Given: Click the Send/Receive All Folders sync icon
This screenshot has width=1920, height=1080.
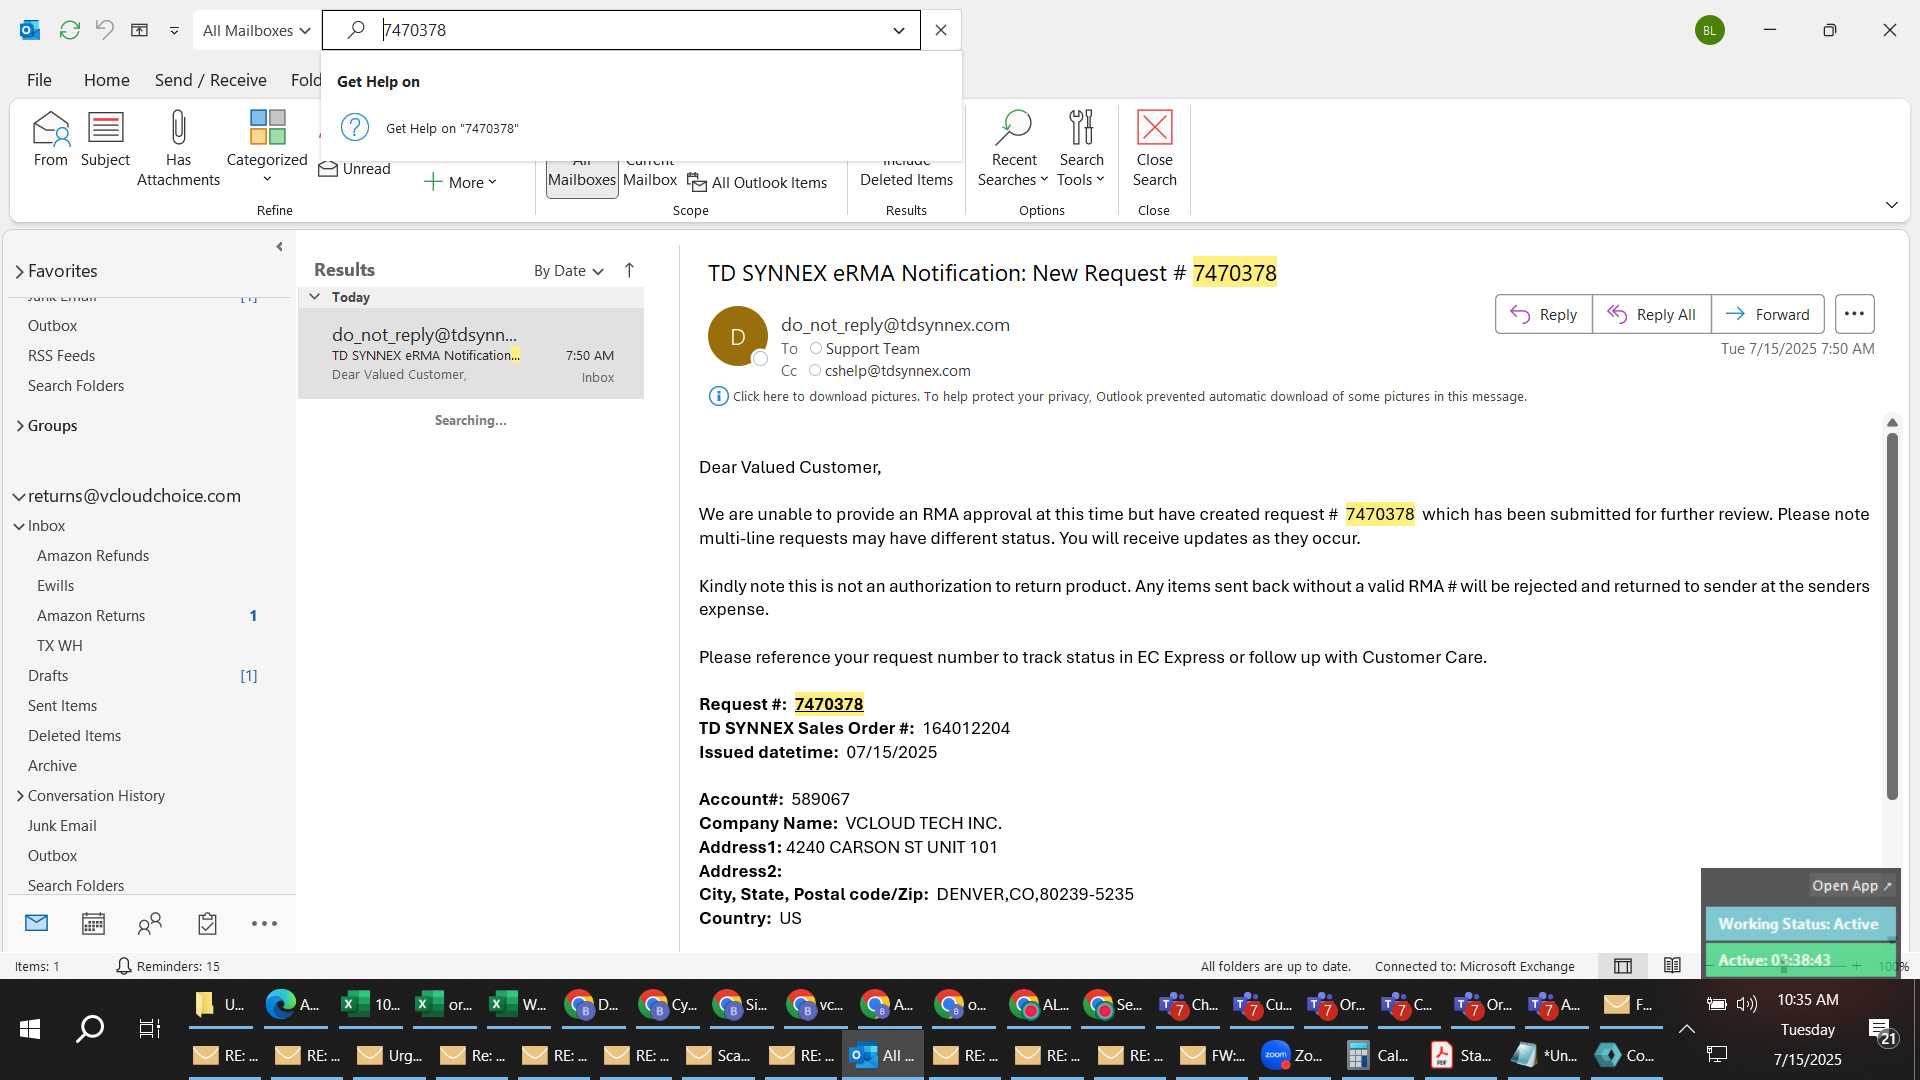Looking at the screenshot, I should click(70, 30).
